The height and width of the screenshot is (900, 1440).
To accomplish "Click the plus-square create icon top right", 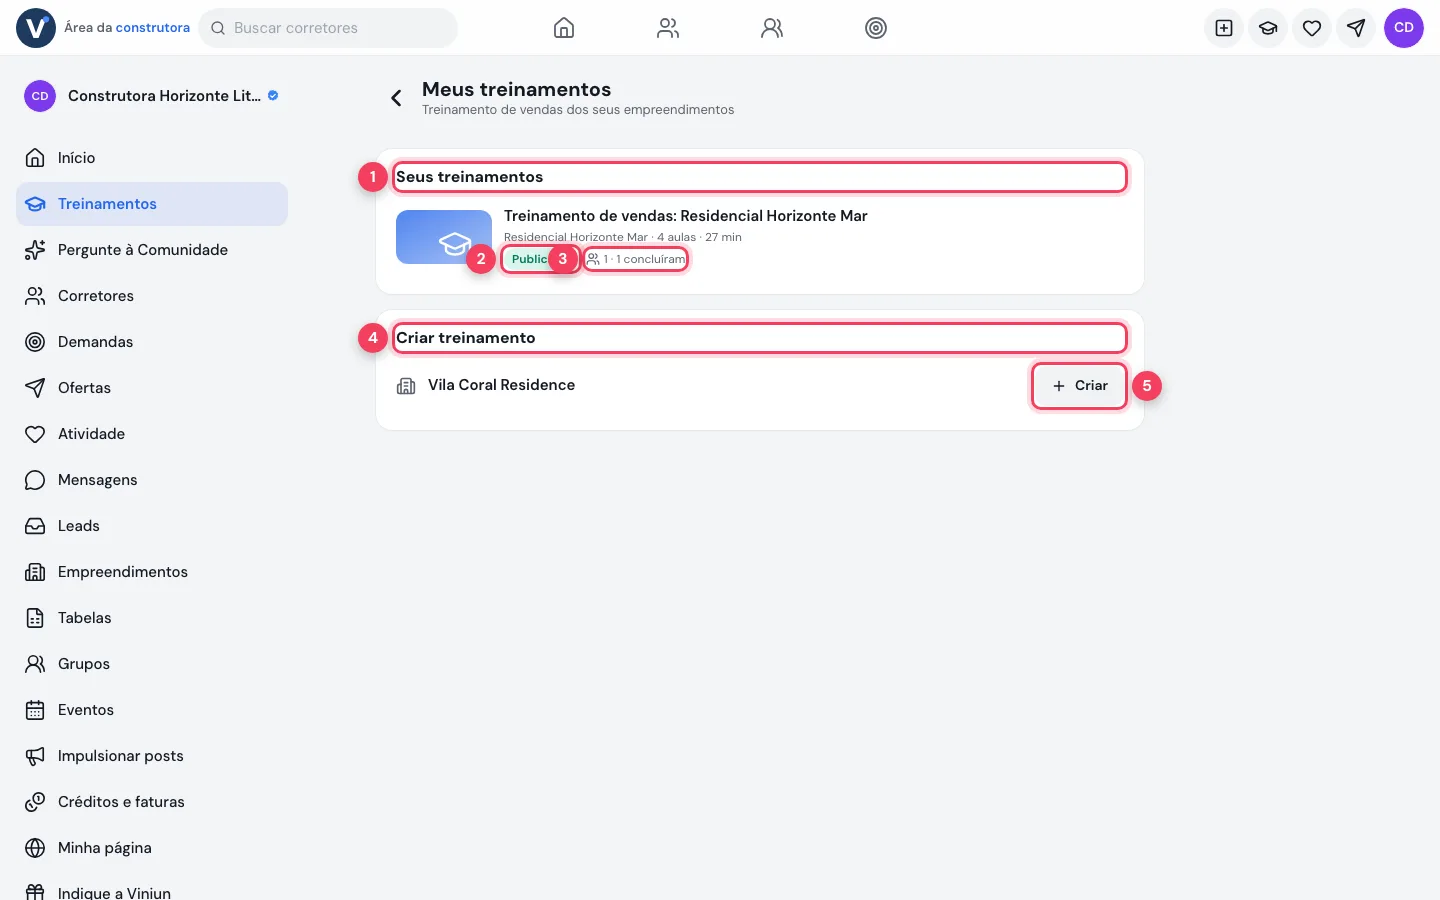I will [1224, 28].
